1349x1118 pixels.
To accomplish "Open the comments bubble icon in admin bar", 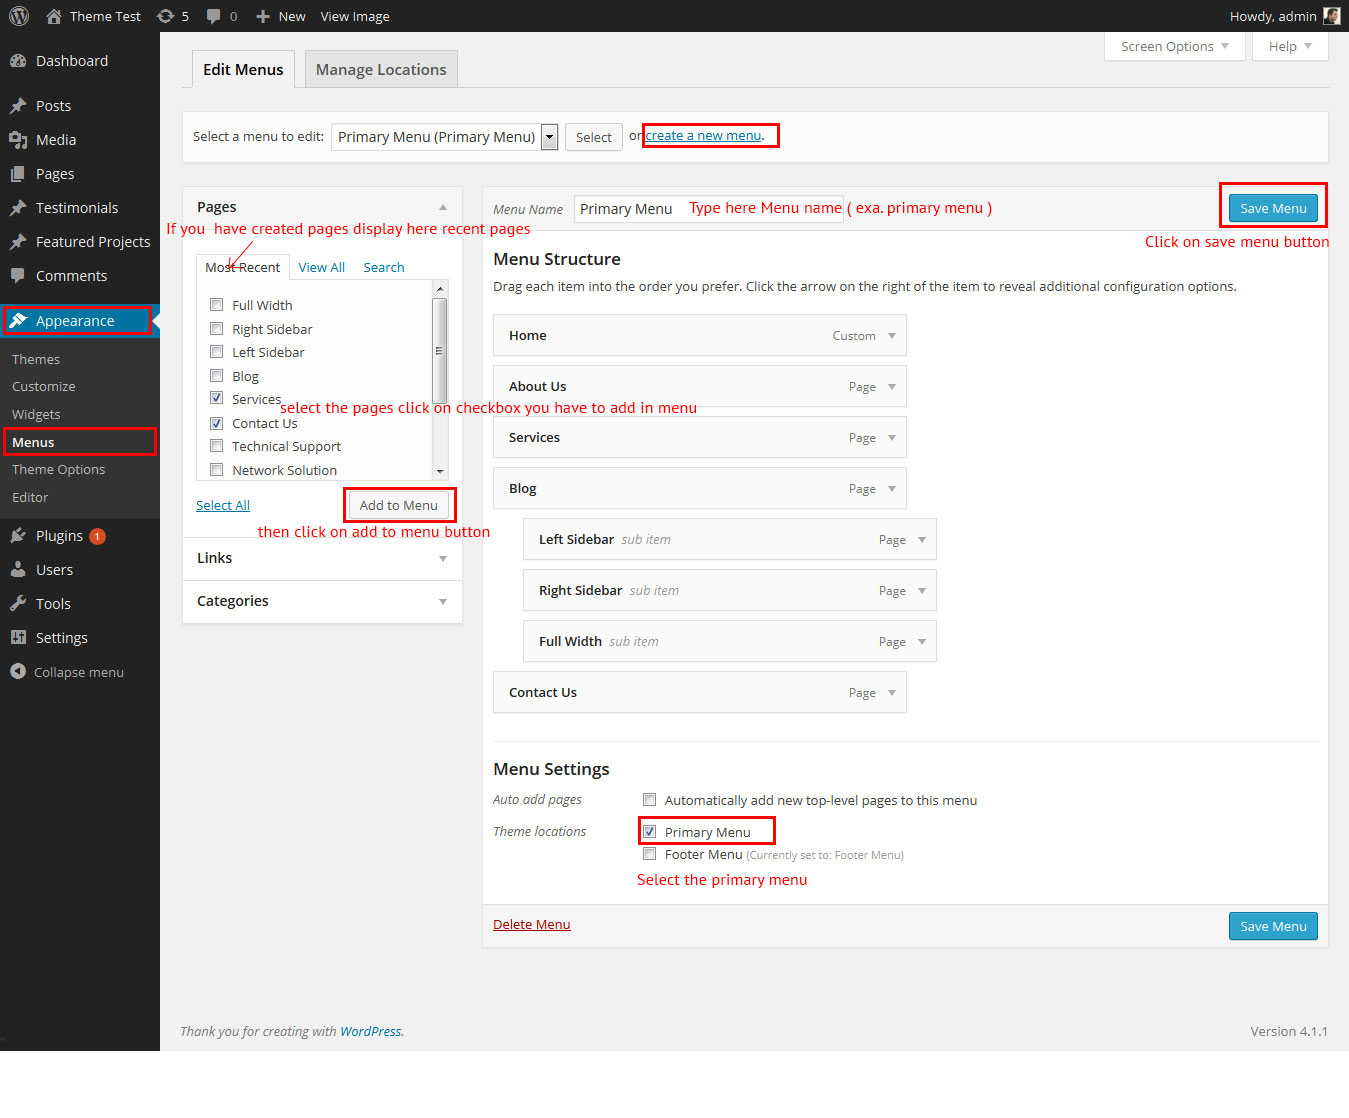I will [x=213, y=16].
